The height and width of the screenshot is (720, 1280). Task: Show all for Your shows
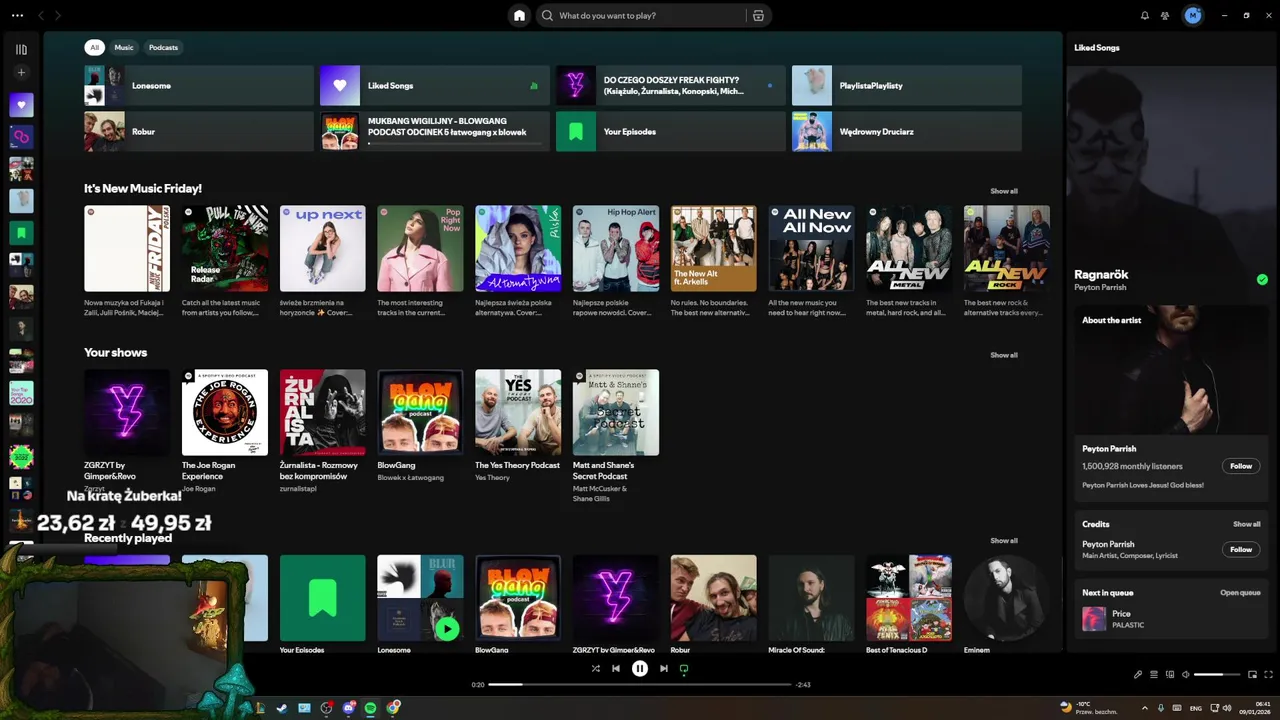point(1004,355)
